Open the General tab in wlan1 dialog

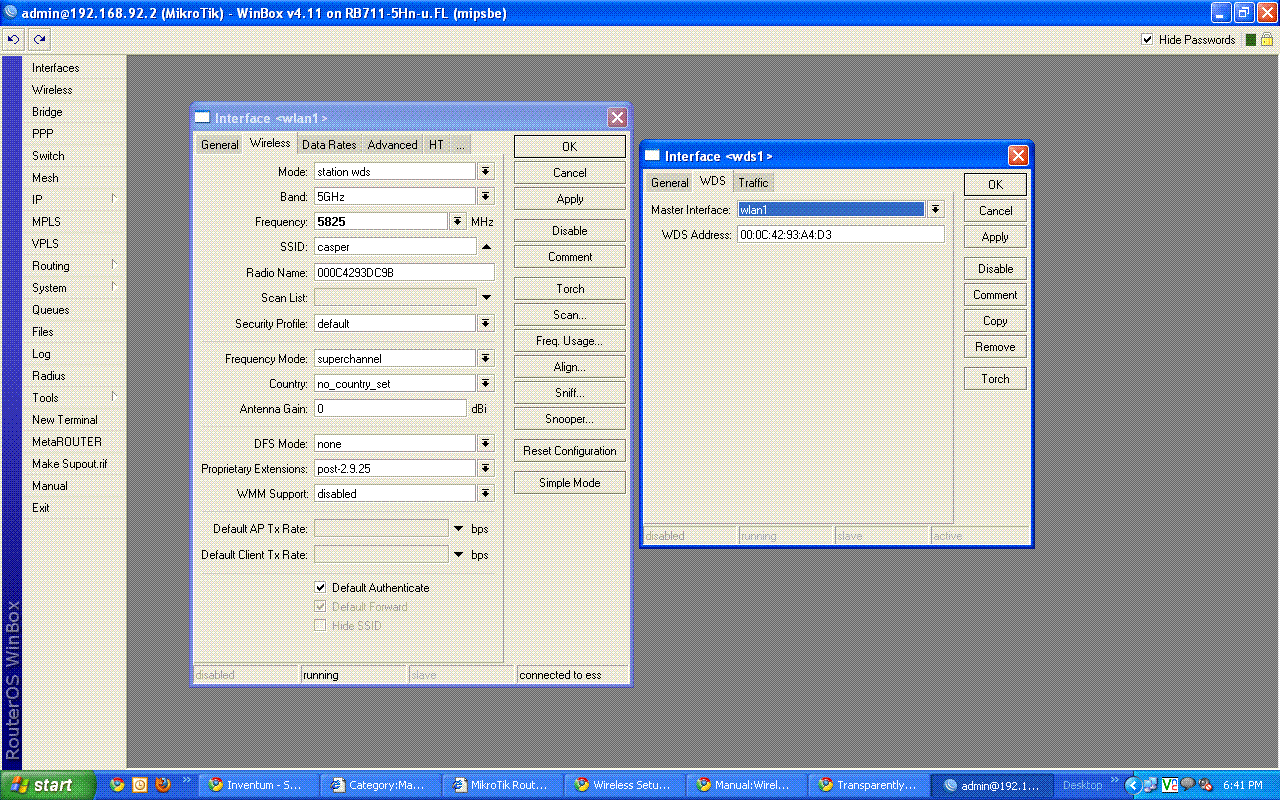point(219,145)
